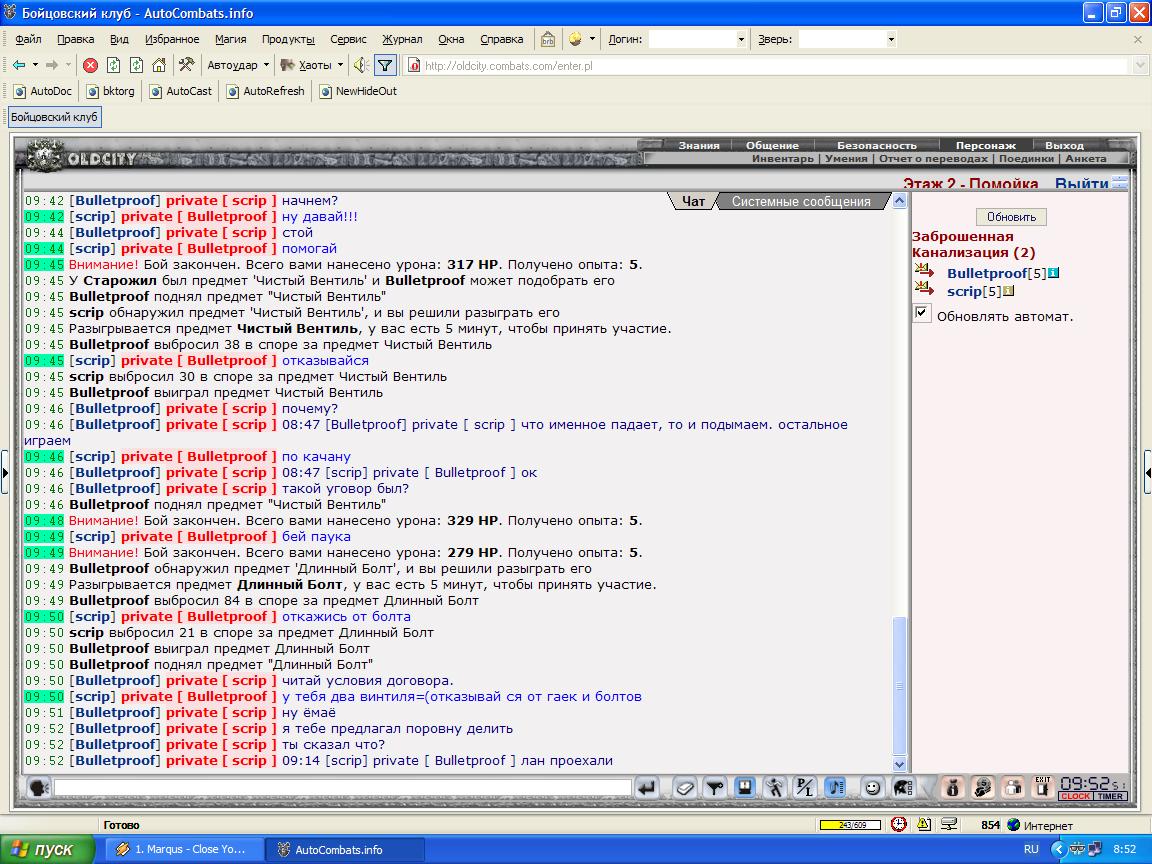The width and height of the screenshot is (1152, 864).
Task: Toggle the blue disk chat button
Action: pos(745,788)
